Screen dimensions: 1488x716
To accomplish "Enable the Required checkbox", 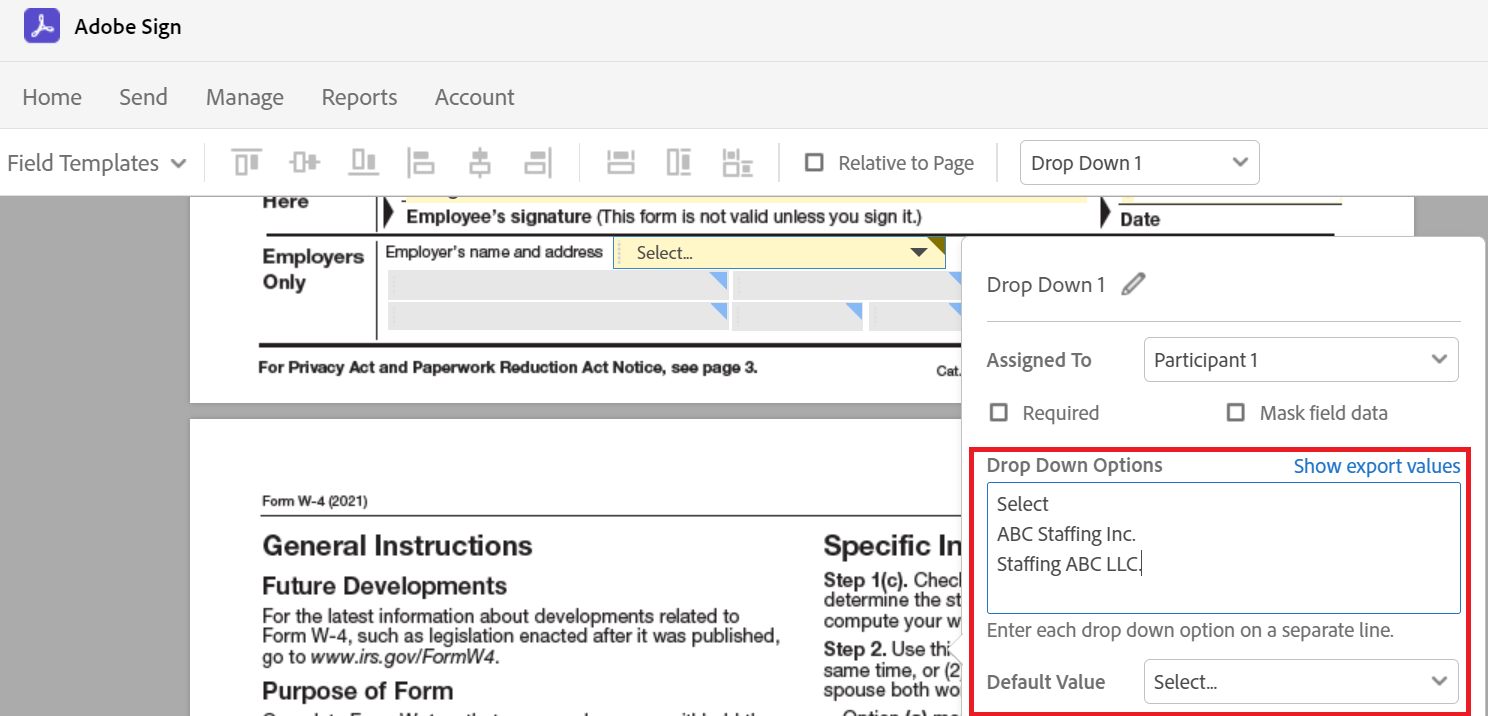I will (998, 413).
